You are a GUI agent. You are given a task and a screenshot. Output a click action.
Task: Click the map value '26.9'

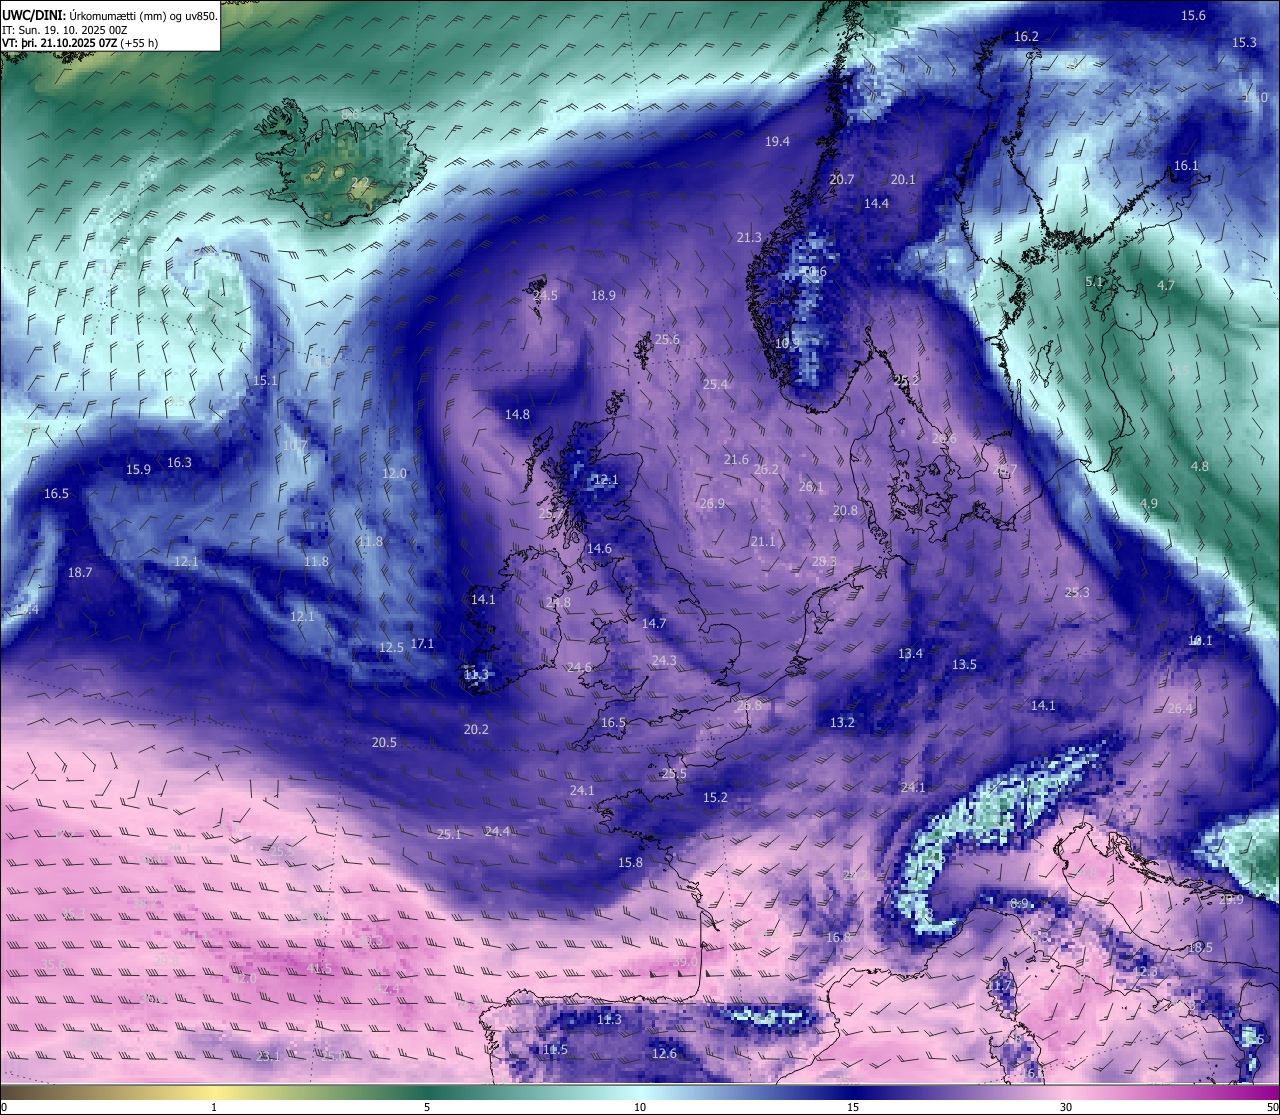pyautogui.click(x=712, y=503)
